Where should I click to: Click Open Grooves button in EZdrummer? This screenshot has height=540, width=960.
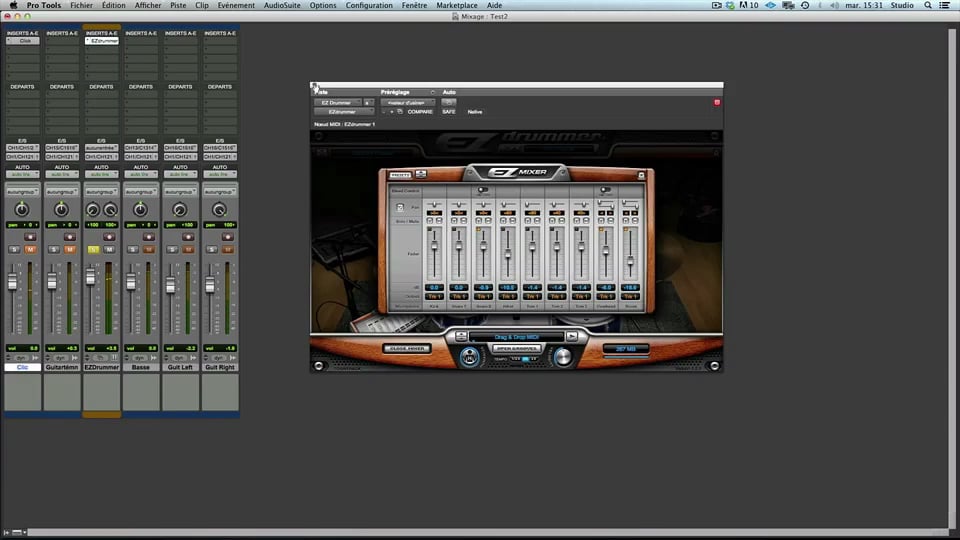click(x=516, y=348)
